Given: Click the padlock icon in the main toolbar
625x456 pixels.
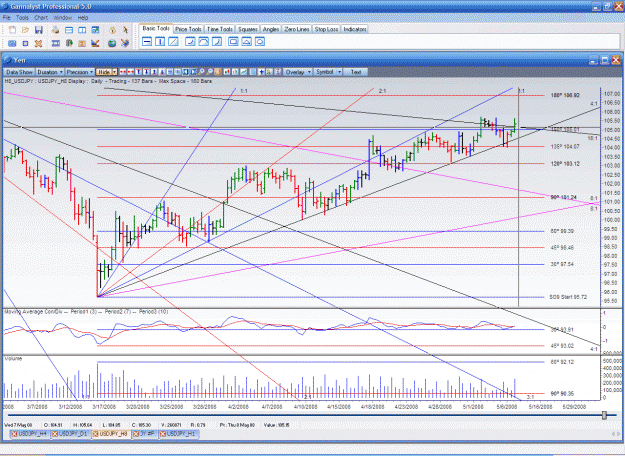Looking at the screenshot, I should [112, 30].
